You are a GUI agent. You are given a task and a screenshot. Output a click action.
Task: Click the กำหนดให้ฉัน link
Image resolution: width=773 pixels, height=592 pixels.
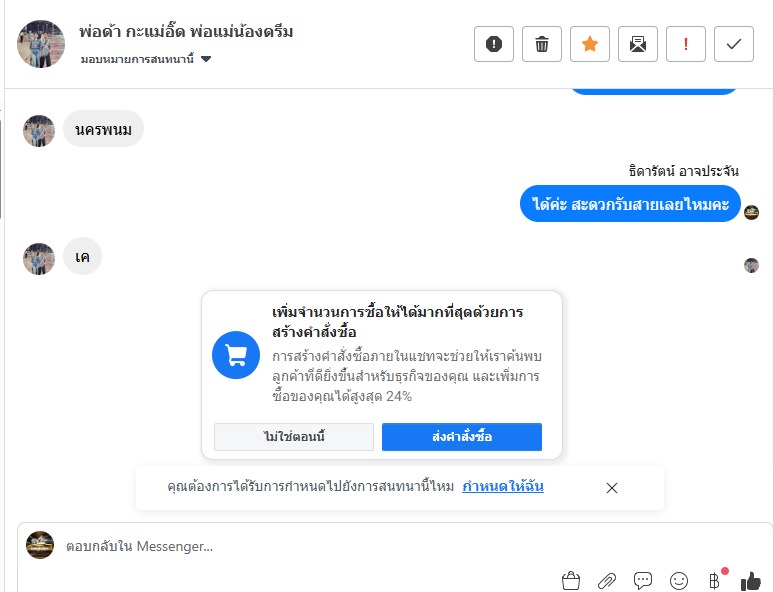[x=503, y=487]
